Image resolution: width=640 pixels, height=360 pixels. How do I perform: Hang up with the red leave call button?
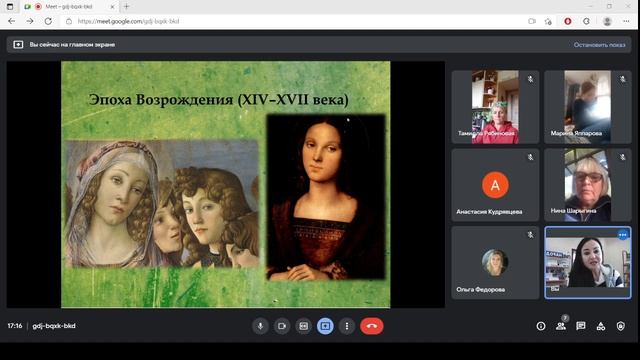click(371, 326)
